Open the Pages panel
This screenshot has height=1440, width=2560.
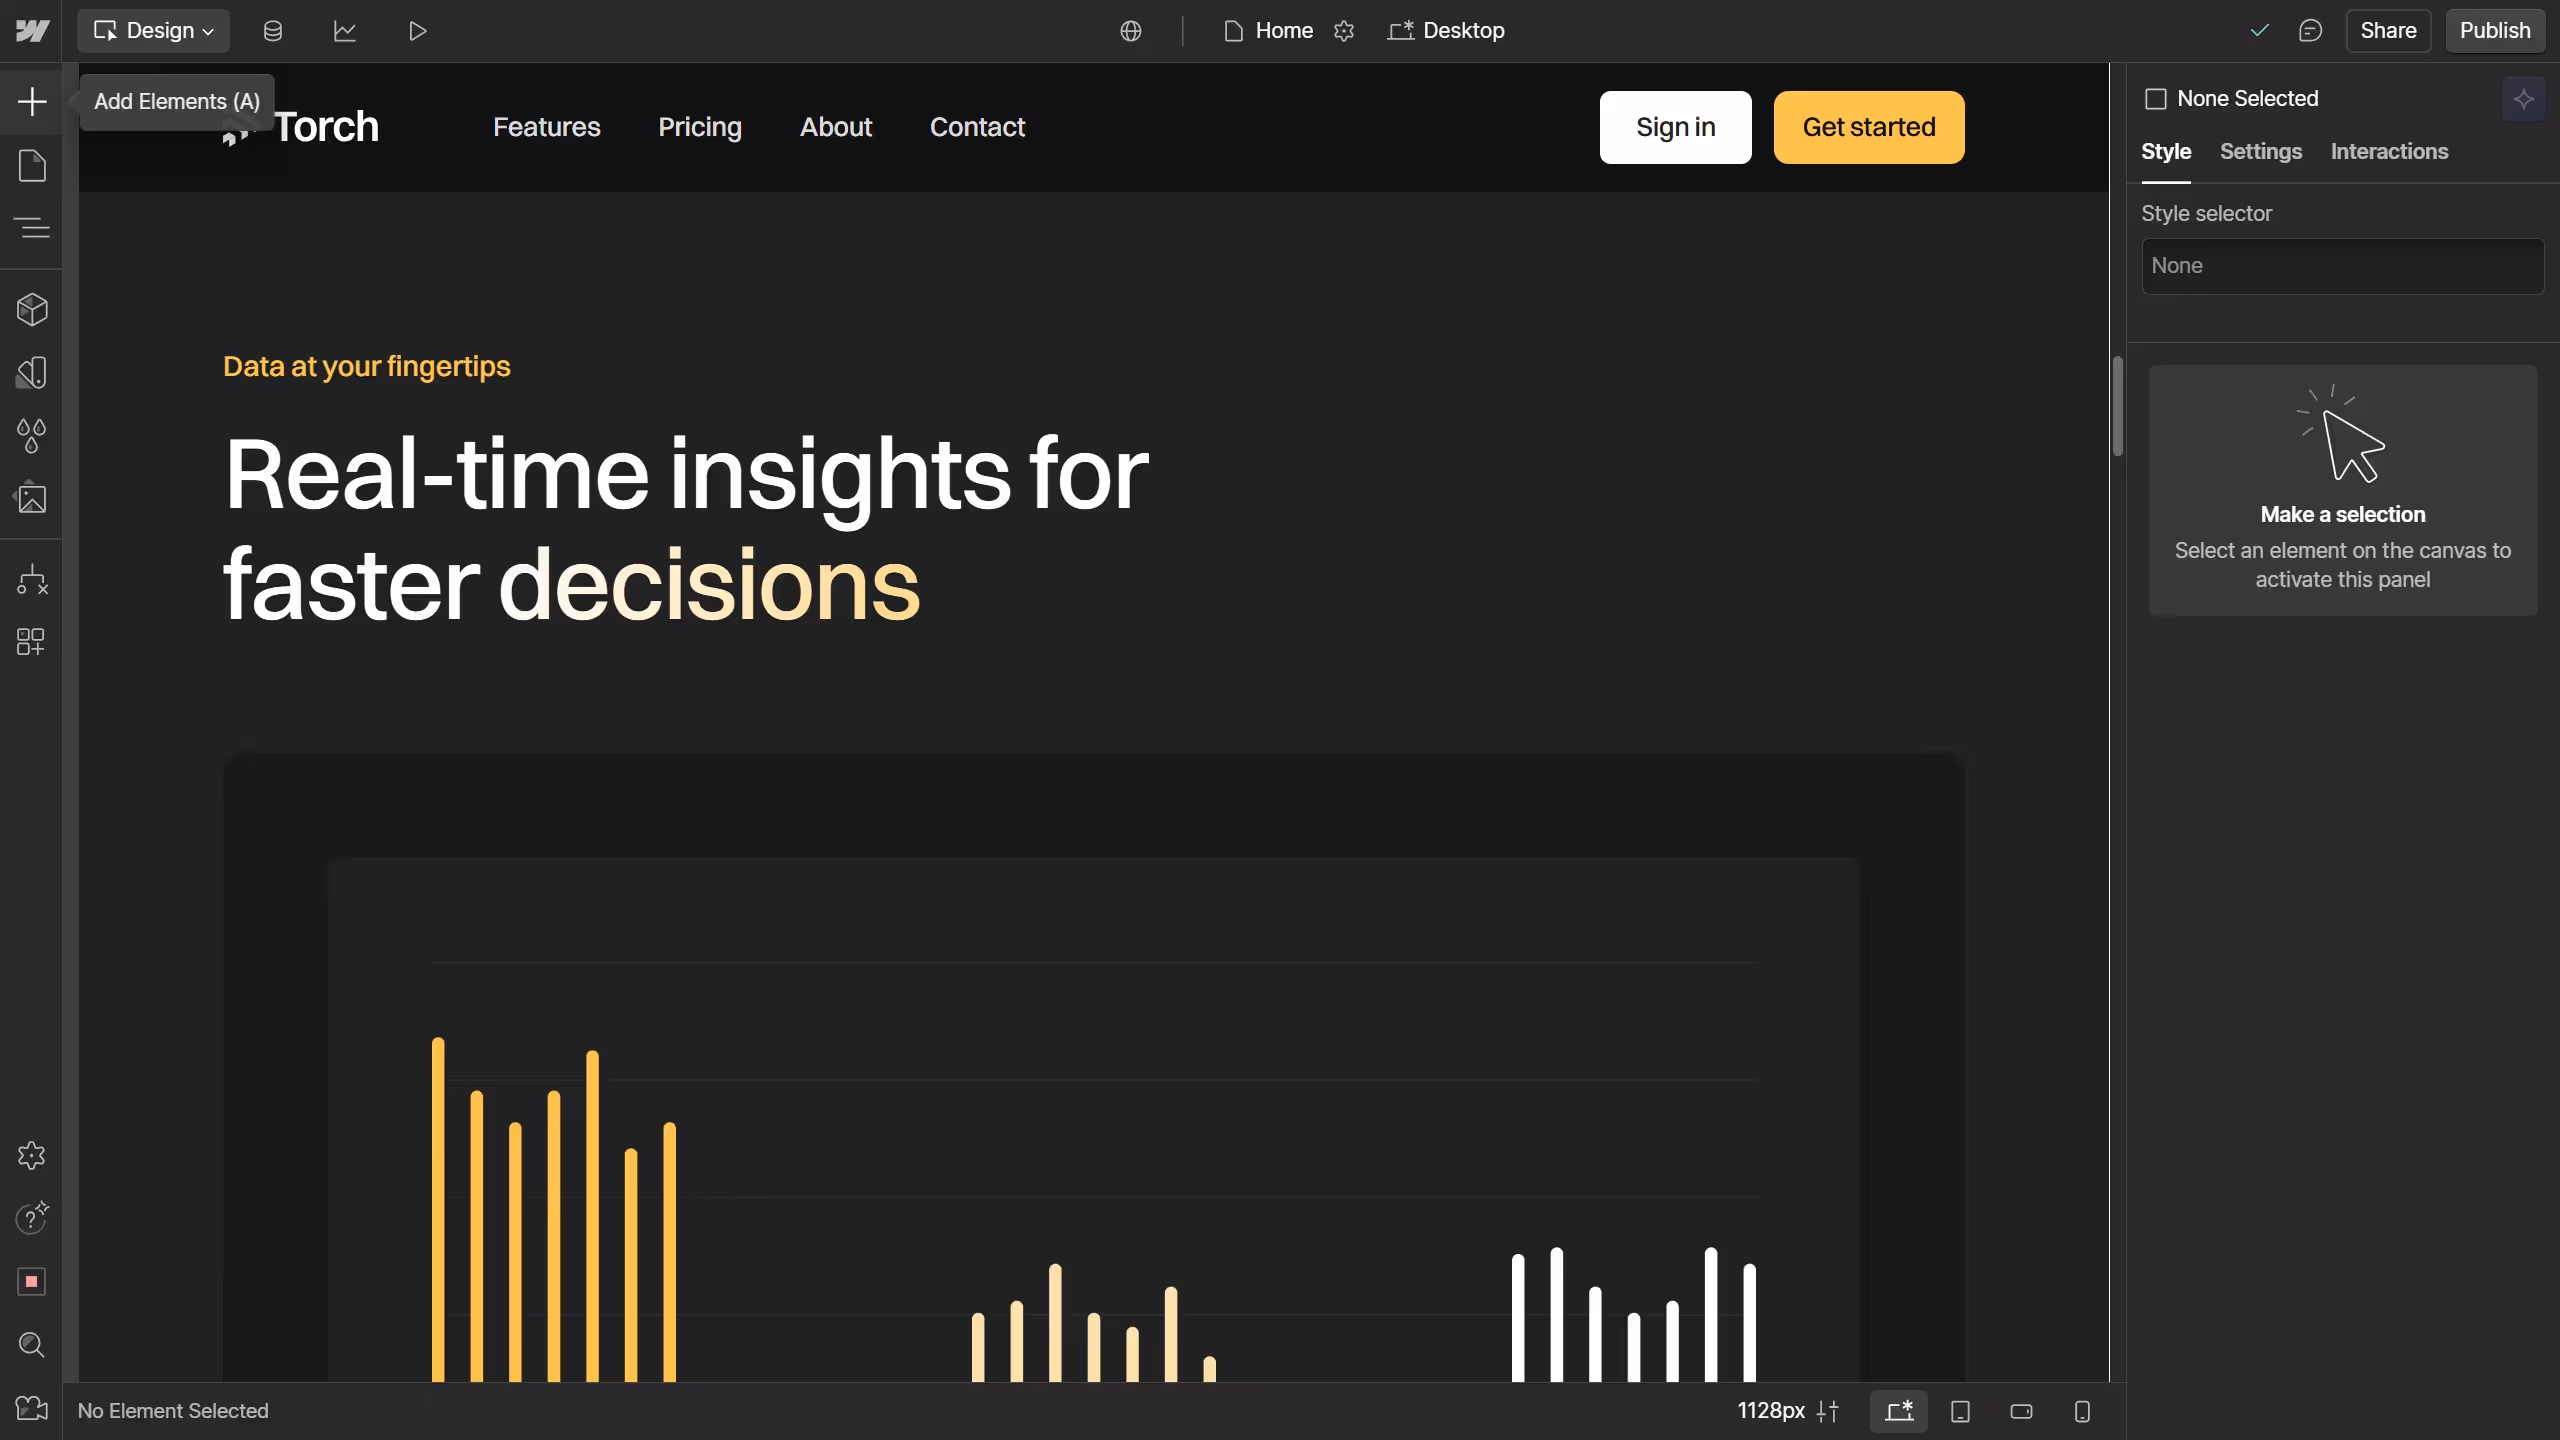point(32,165)
